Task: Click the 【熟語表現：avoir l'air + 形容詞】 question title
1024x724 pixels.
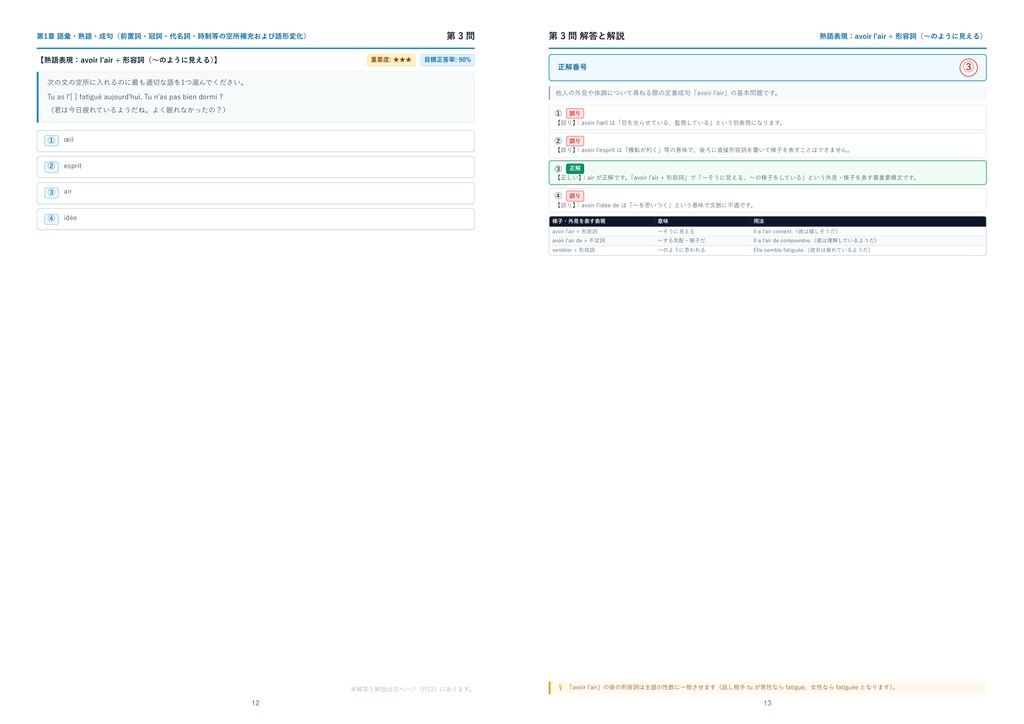Action: click(128, 60)
